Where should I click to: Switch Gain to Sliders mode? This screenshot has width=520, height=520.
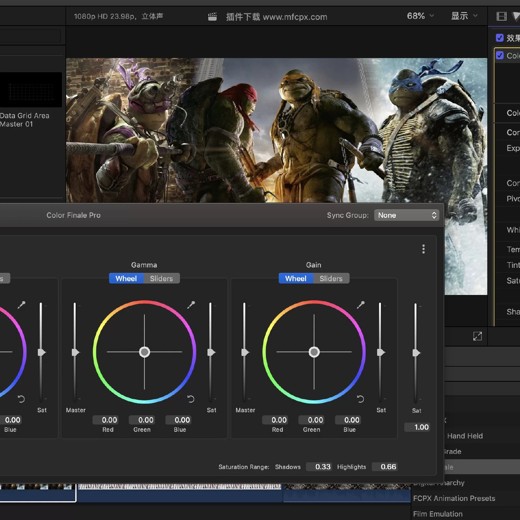(331, 278)
